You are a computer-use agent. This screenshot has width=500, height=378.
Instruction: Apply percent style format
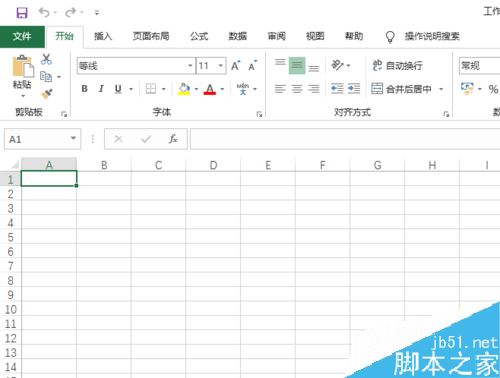click(x=493, y=89)
